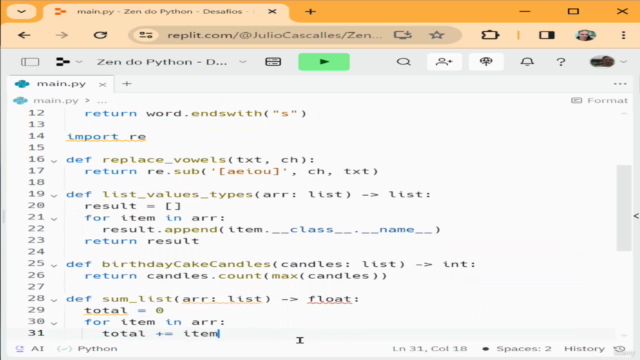Expand the collapsed right side panel arrow
The height and width of the screenshot is (360, 640).
click(636, 216)
